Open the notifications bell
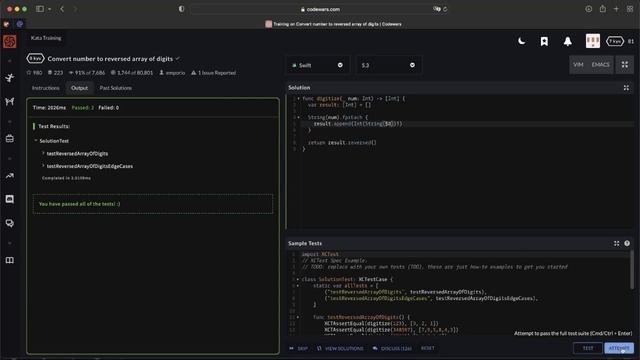Viewport: 640px width, 360px height. pos(567,41)
